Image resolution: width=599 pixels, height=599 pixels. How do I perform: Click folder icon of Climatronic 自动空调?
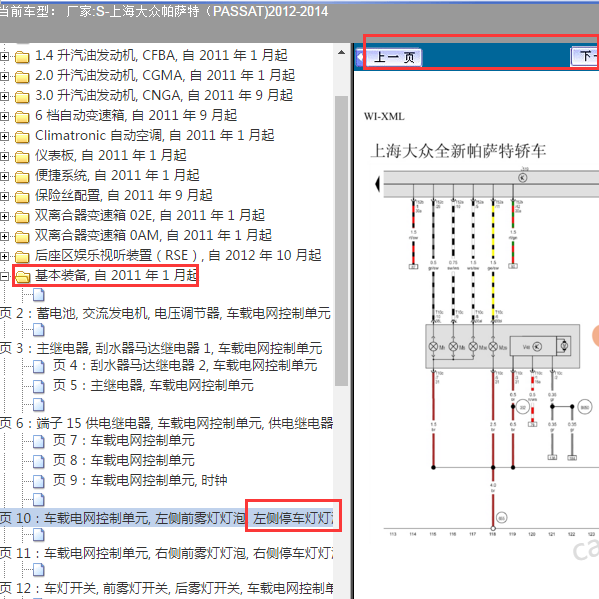click(22, 136)
